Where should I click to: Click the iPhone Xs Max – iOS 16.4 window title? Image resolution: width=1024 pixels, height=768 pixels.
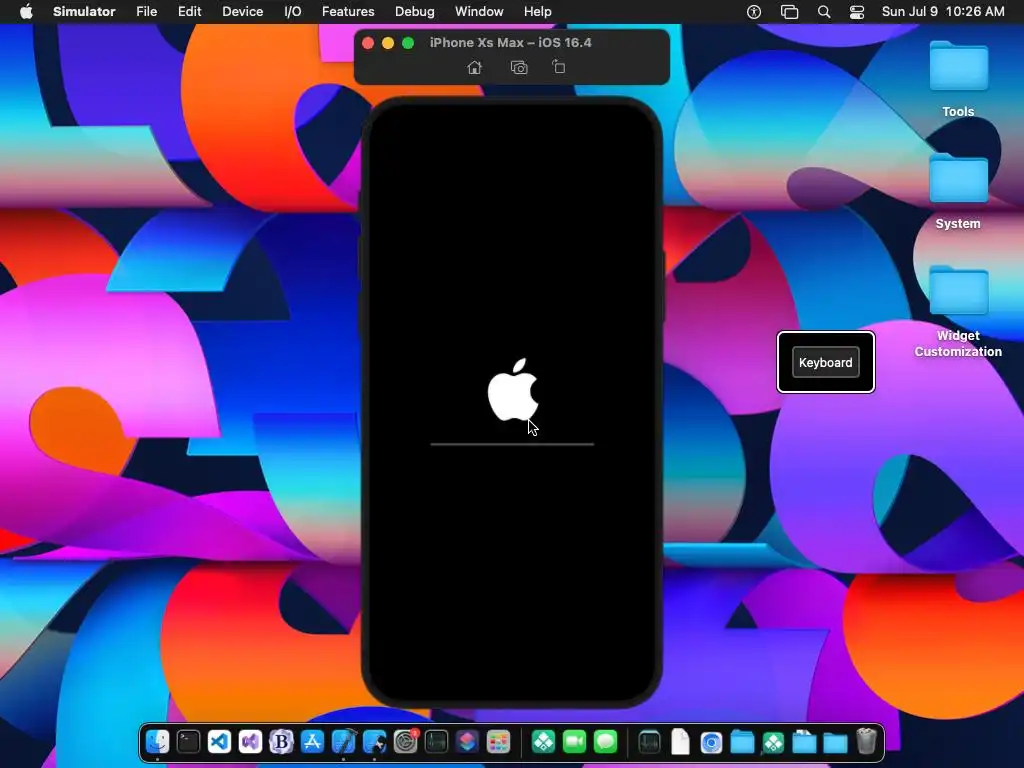point(511,42)
